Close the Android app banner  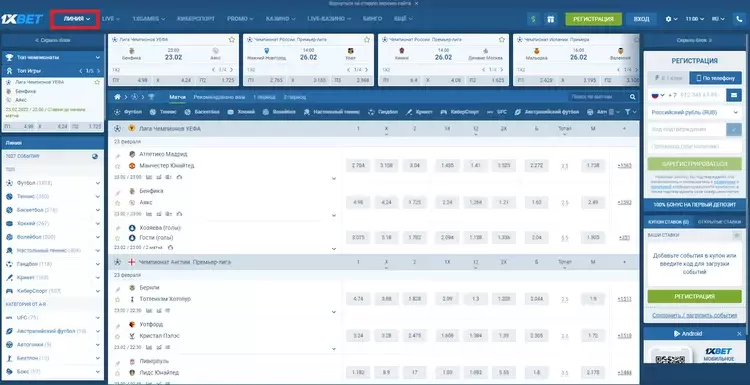(x=739, y=333)
